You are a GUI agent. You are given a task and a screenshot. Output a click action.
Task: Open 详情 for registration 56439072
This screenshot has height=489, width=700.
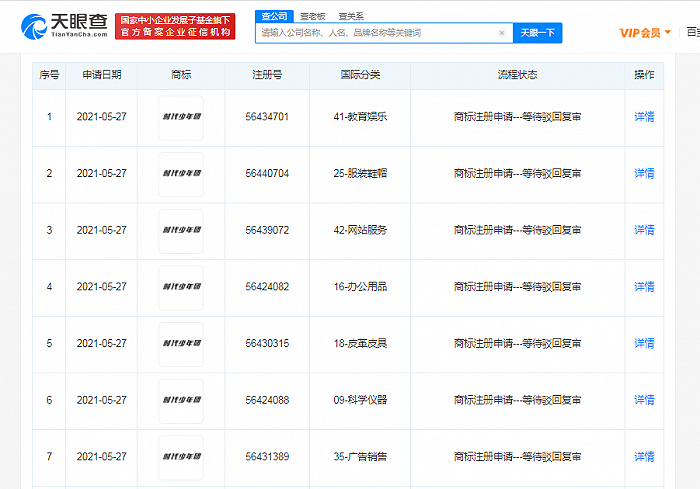tap(644, 230)
